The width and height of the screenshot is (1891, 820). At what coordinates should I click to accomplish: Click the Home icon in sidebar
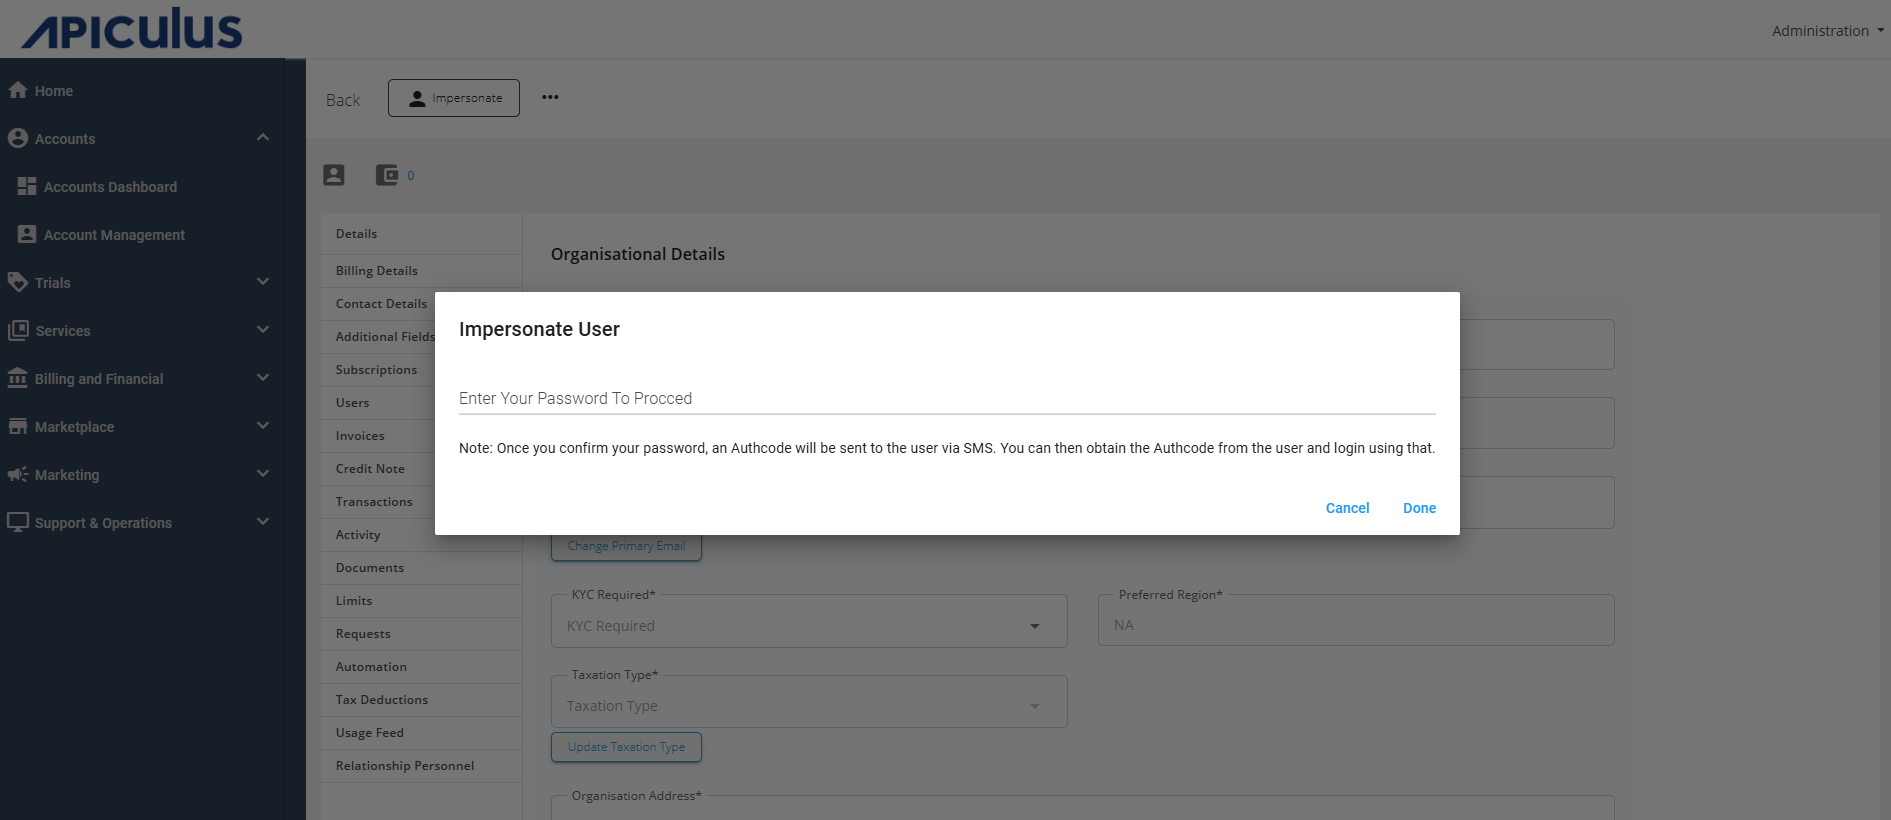(x=17, y=90)
